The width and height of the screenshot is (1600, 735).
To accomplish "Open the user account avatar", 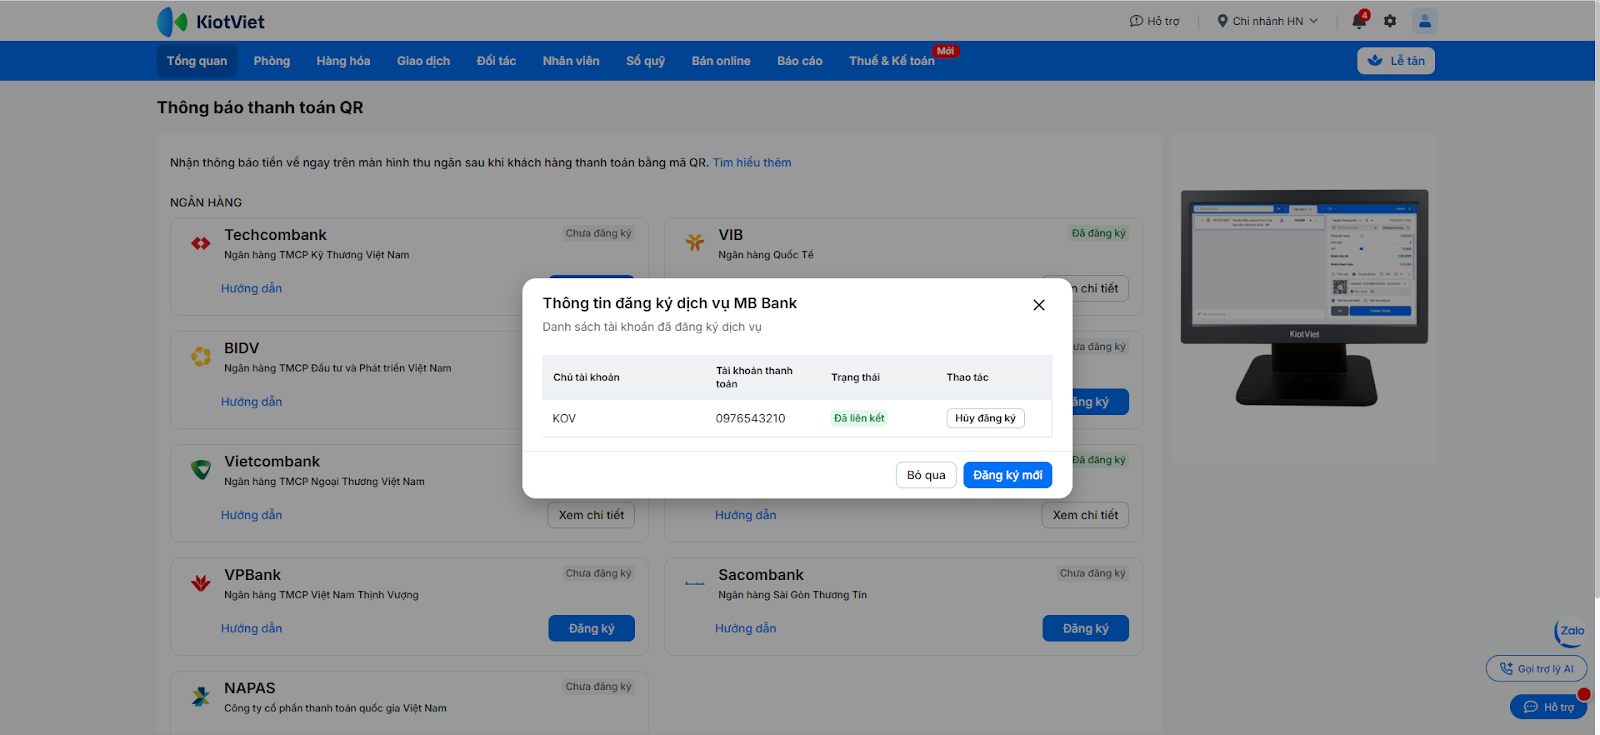I will click(x=1425, y=20).
